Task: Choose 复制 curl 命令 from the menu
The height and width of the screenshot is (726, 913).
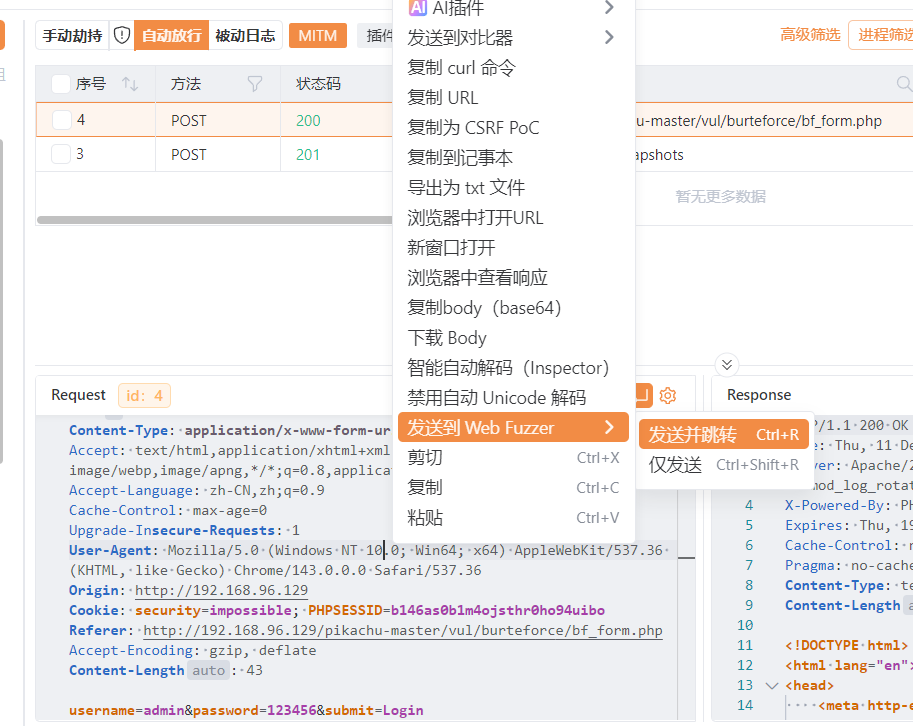Action: pyautogui.click(x=512, y=68)
